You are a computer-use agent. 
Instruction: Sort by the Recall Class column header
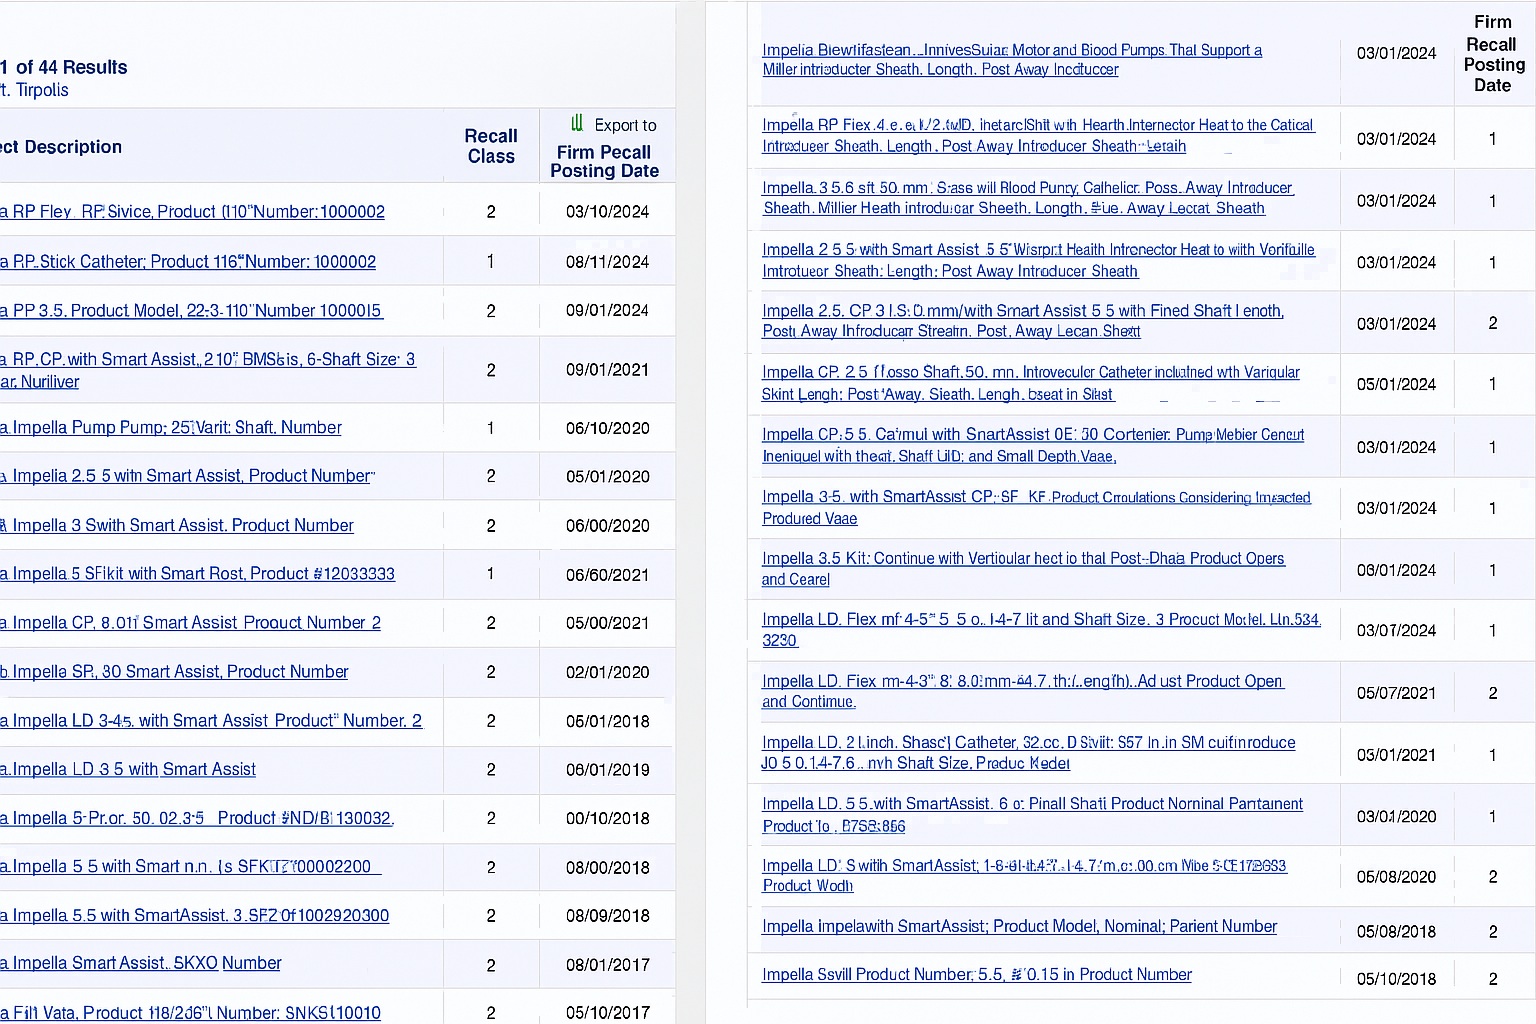pos(490,146)
